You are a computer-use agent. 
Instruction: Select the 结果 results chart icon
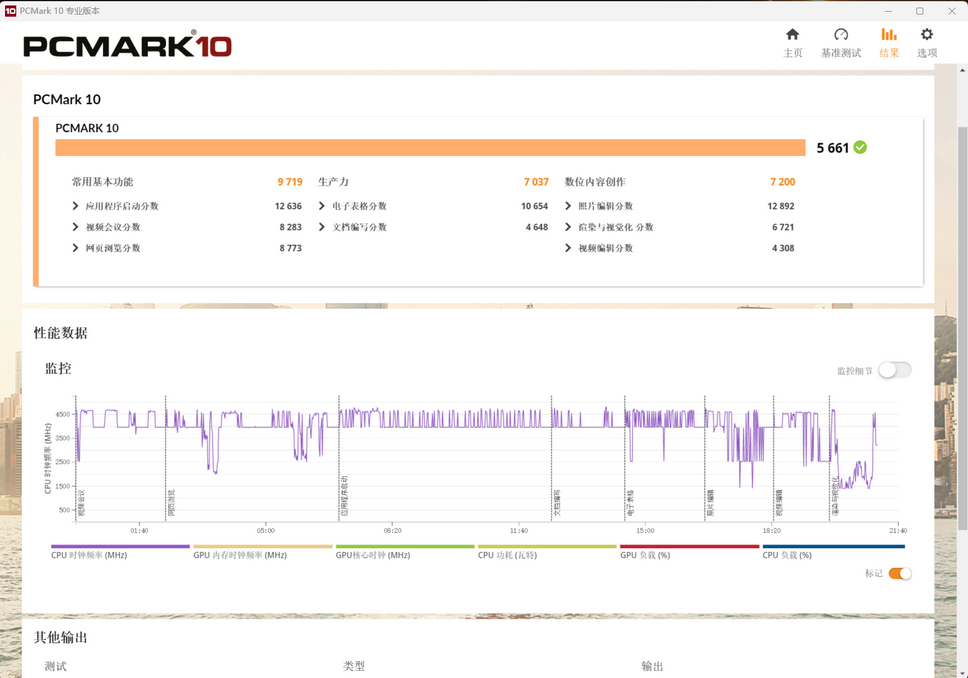(x=888, y=35)
